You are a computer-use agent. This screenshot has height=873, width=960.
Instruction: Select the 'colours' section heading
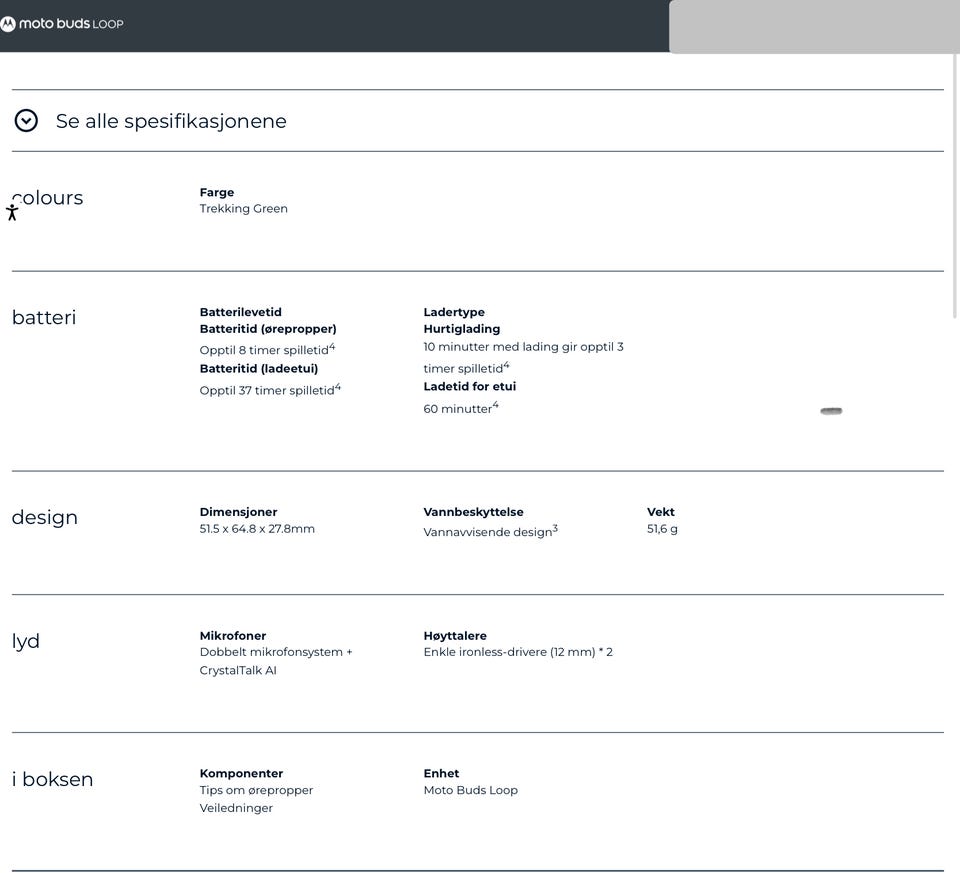click(x=50, y=198)
